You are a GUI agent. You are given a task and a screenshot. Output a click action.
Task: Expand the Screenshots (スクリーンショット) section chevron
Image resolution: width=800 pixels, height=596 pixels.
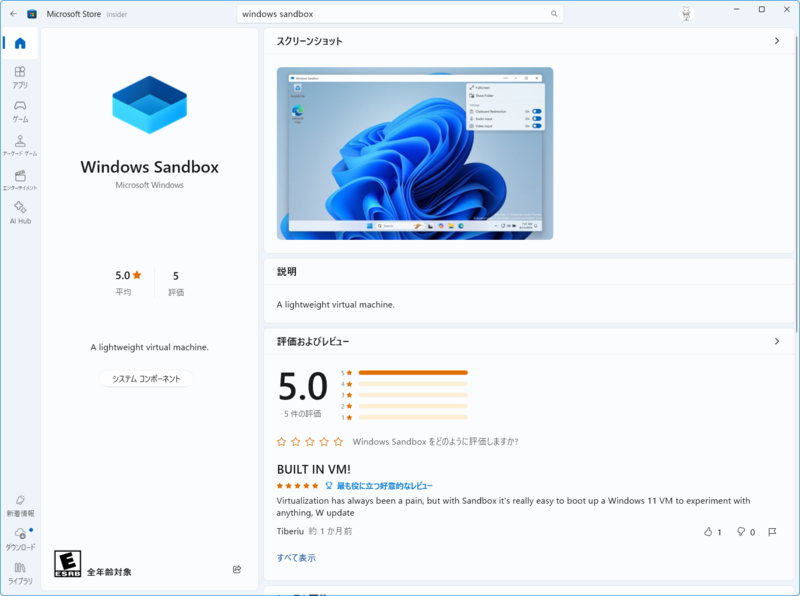pos(777,41)
